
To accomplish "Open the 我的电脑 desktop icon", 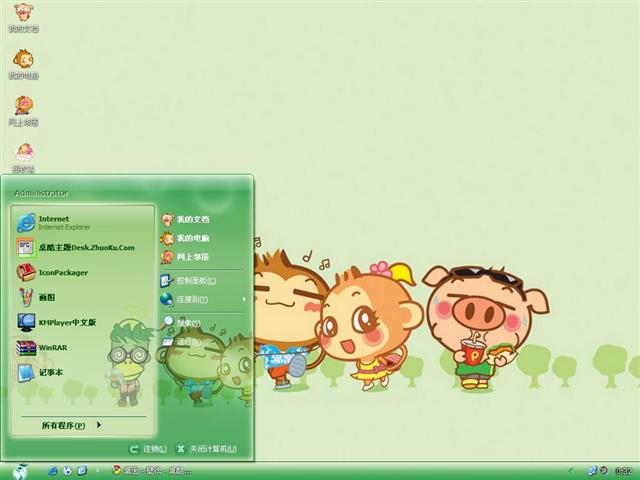I will [23, 64].
